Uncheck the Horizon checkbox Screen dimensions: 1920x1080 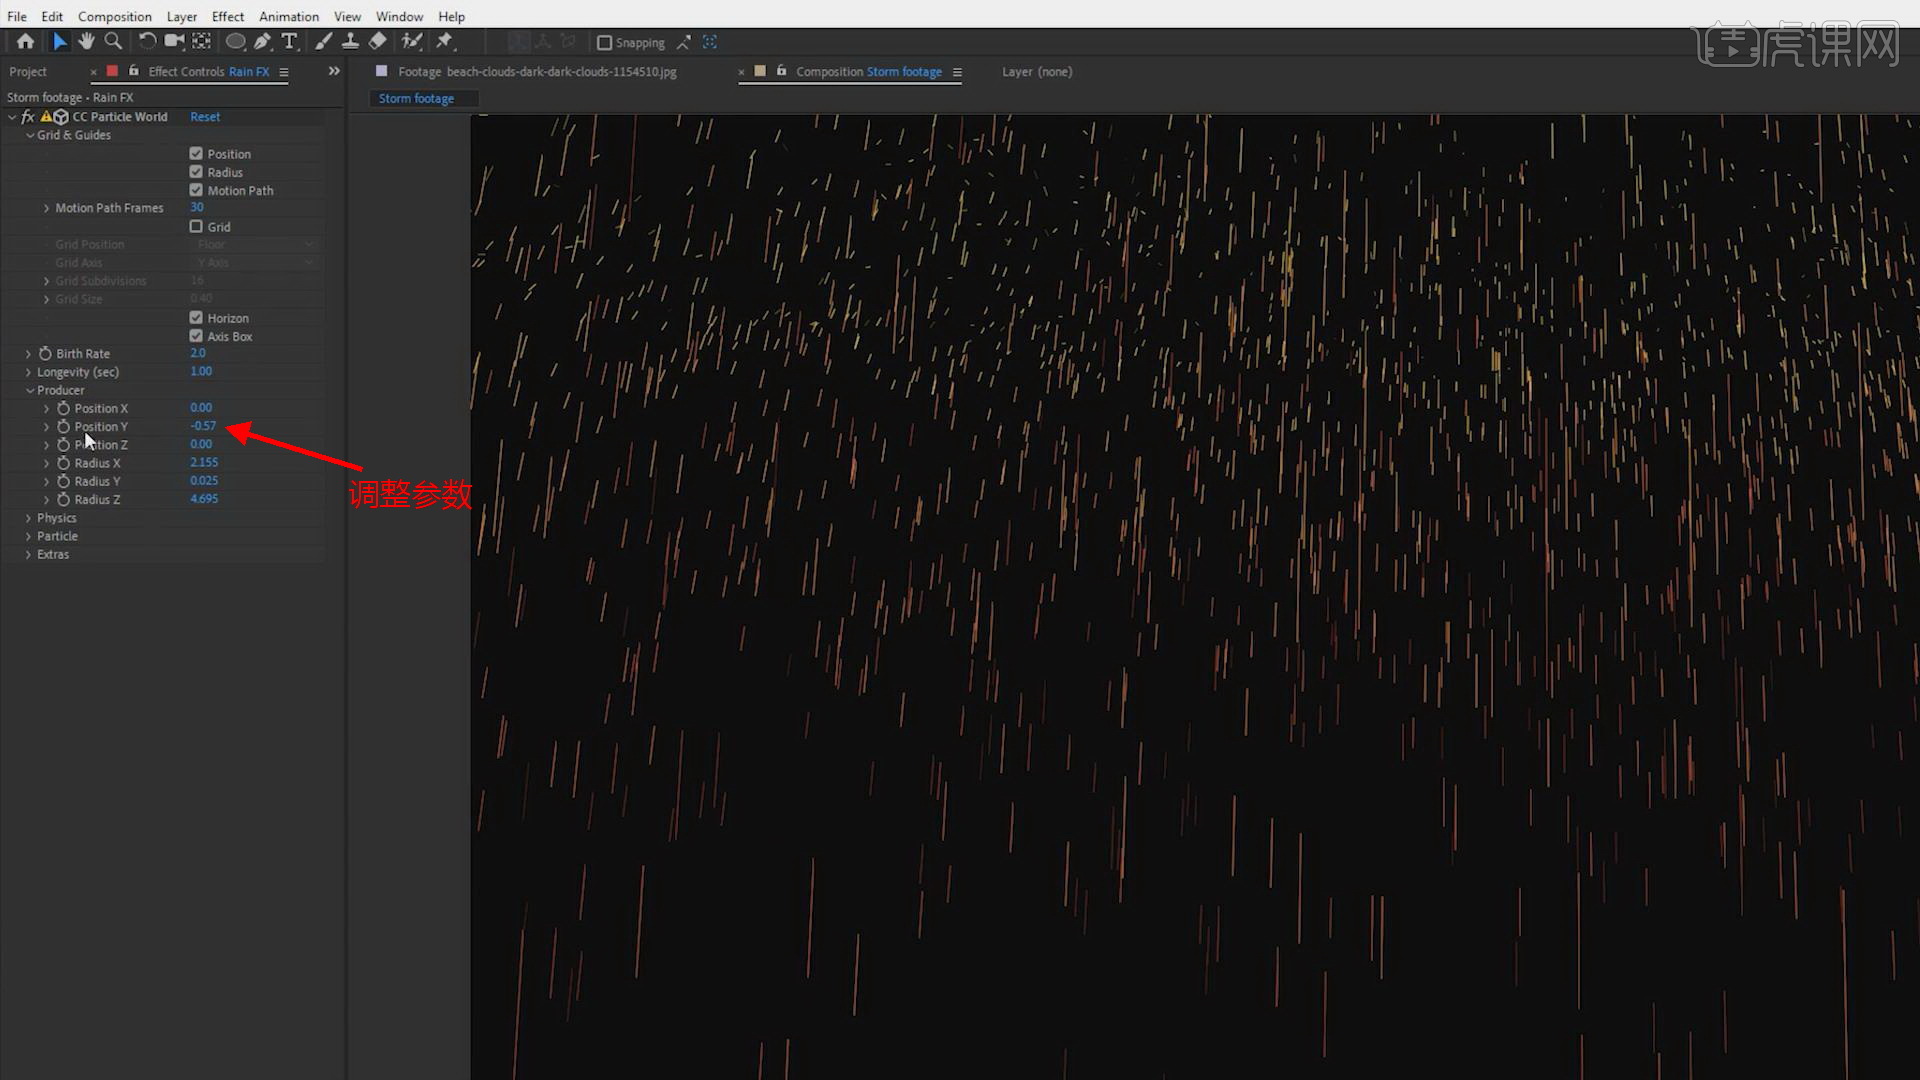(x=196, y=318)
